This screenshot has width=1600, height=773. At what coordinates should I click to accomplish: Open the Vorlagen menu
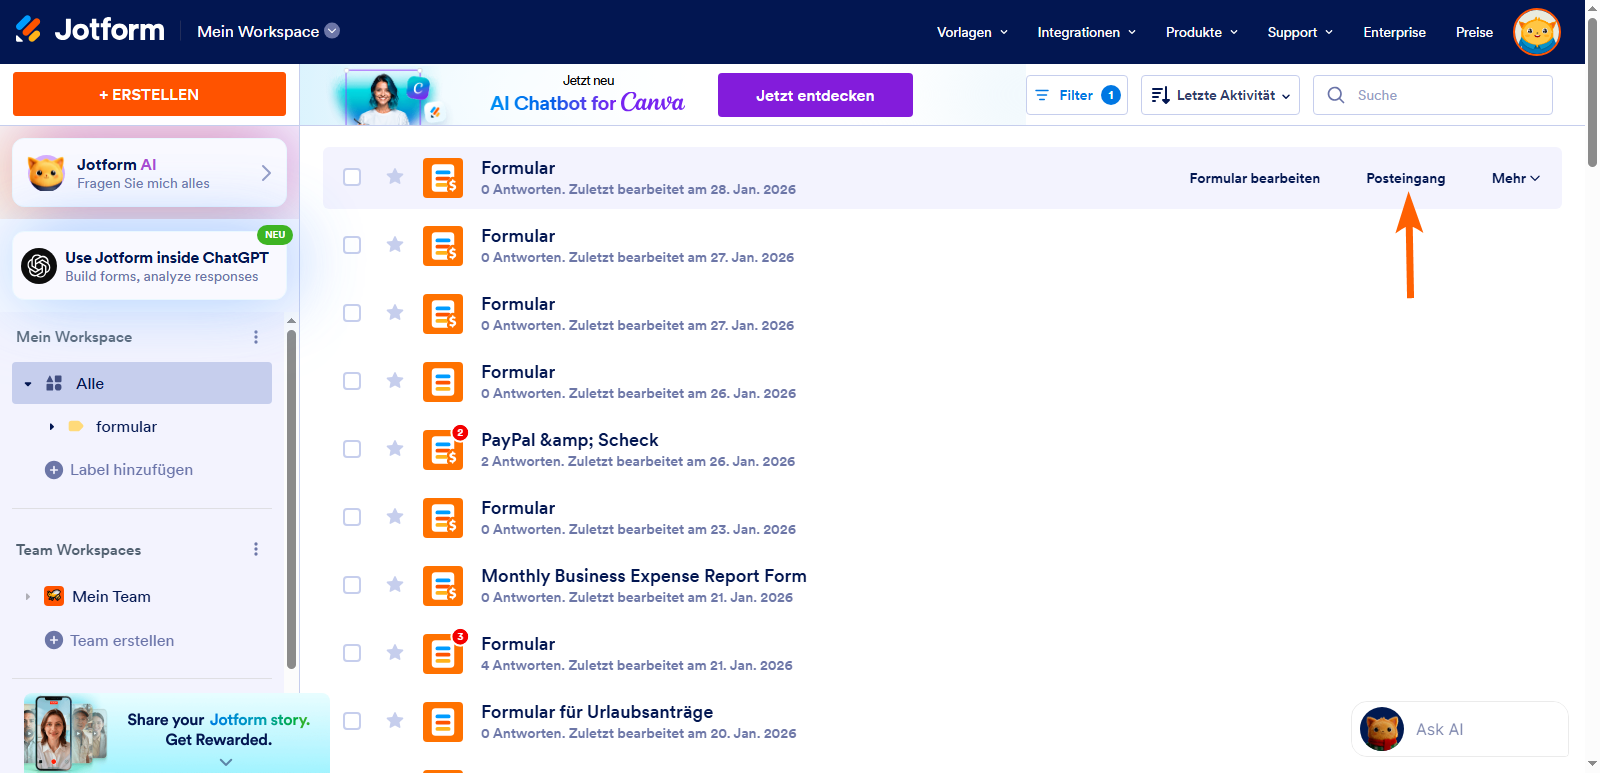(x=971, y=32)
